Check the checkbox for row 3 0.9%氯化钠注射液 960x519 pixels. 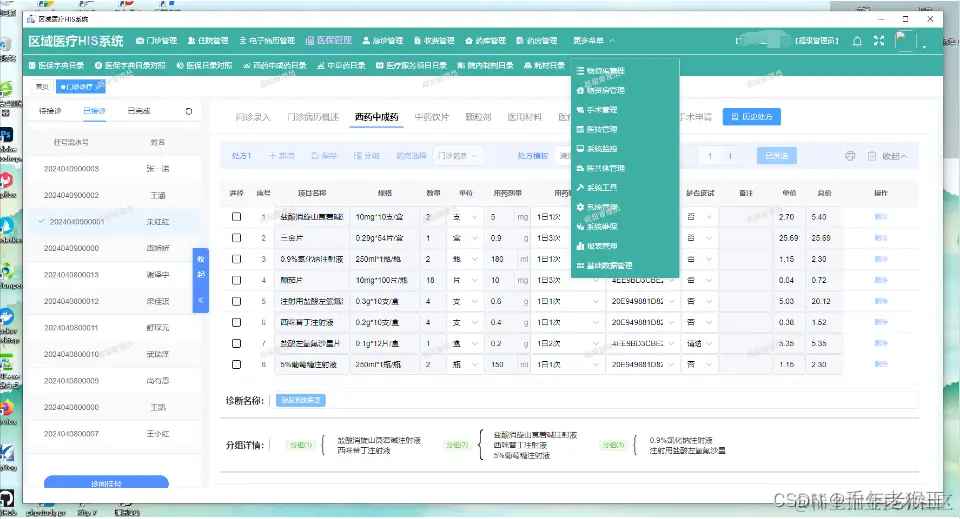[236, 259]
